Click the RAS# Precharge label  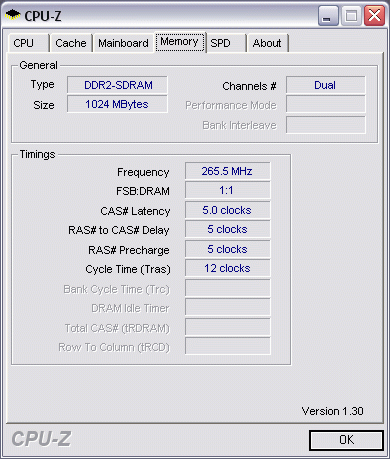129,250
